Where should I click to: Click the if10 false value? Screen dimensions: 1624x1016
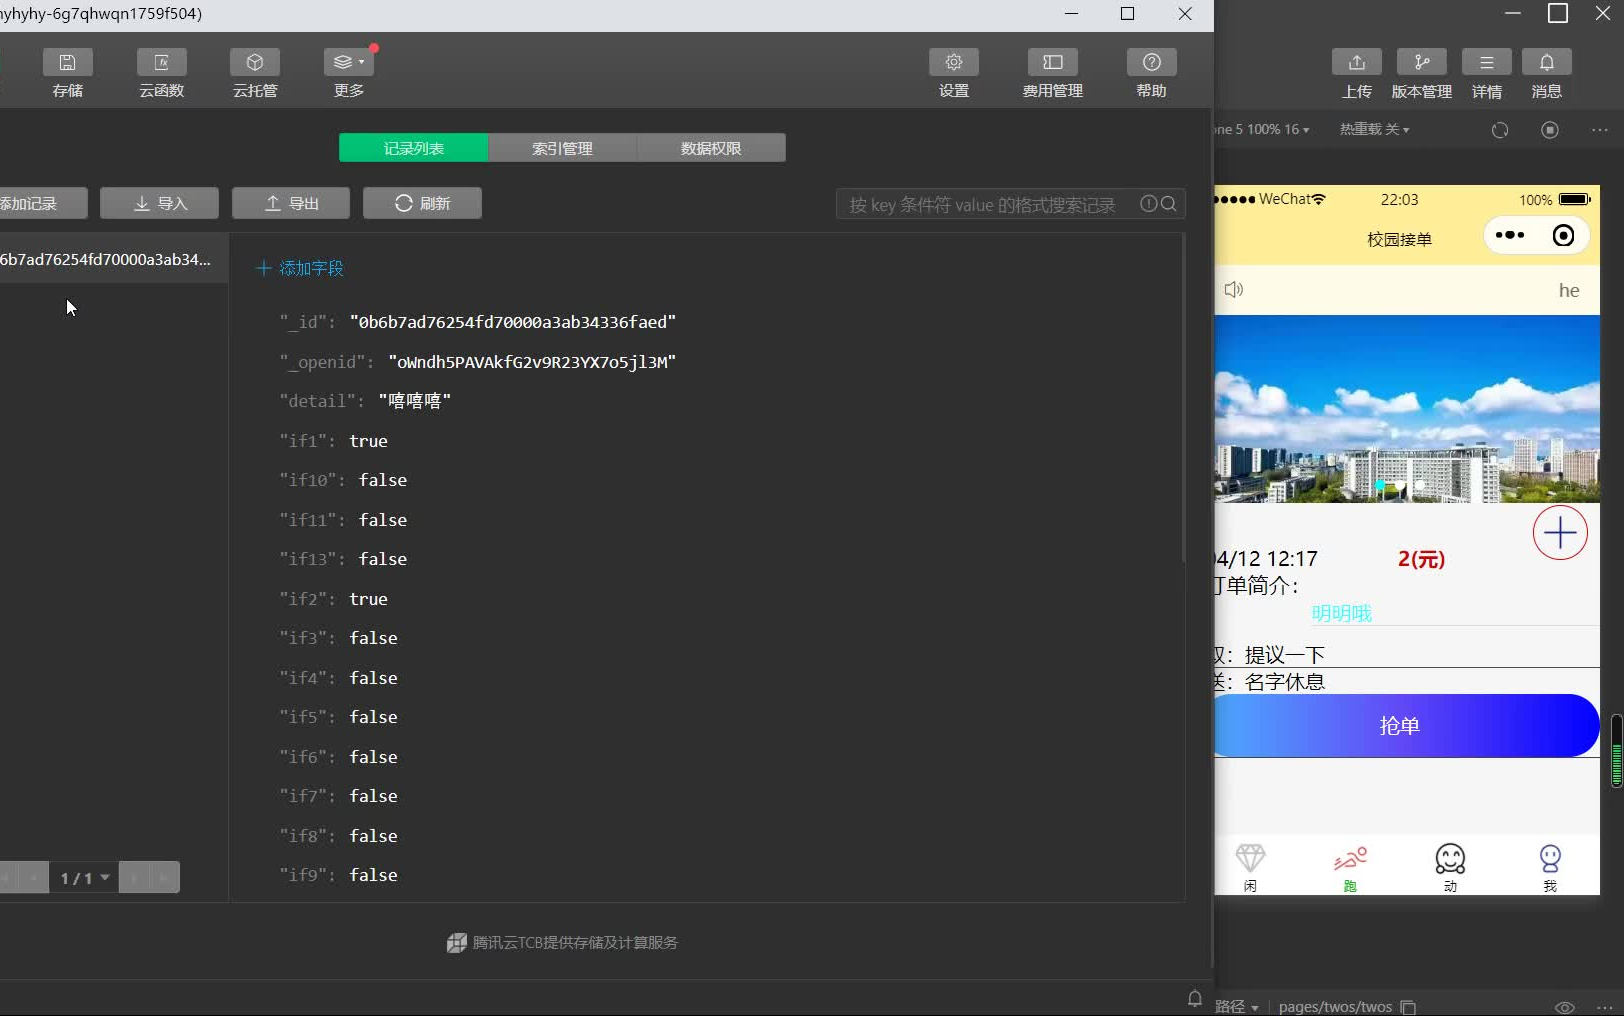pos(383,480)
